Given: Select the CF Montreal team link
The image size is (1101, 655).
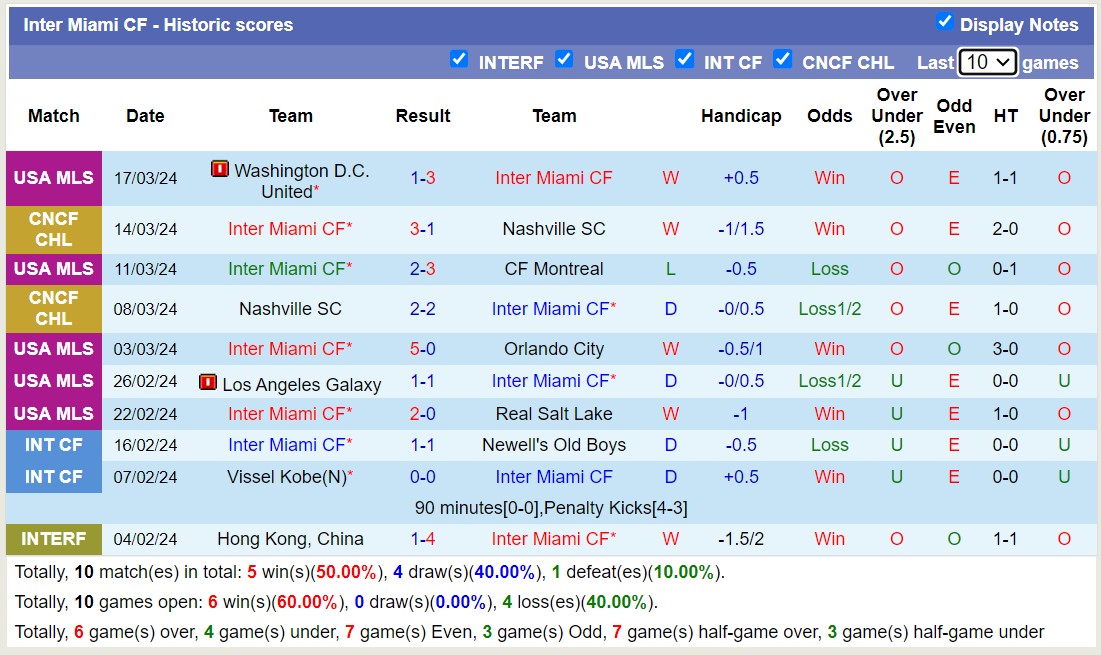Looking at the screenshot, I should pos(554,268).
